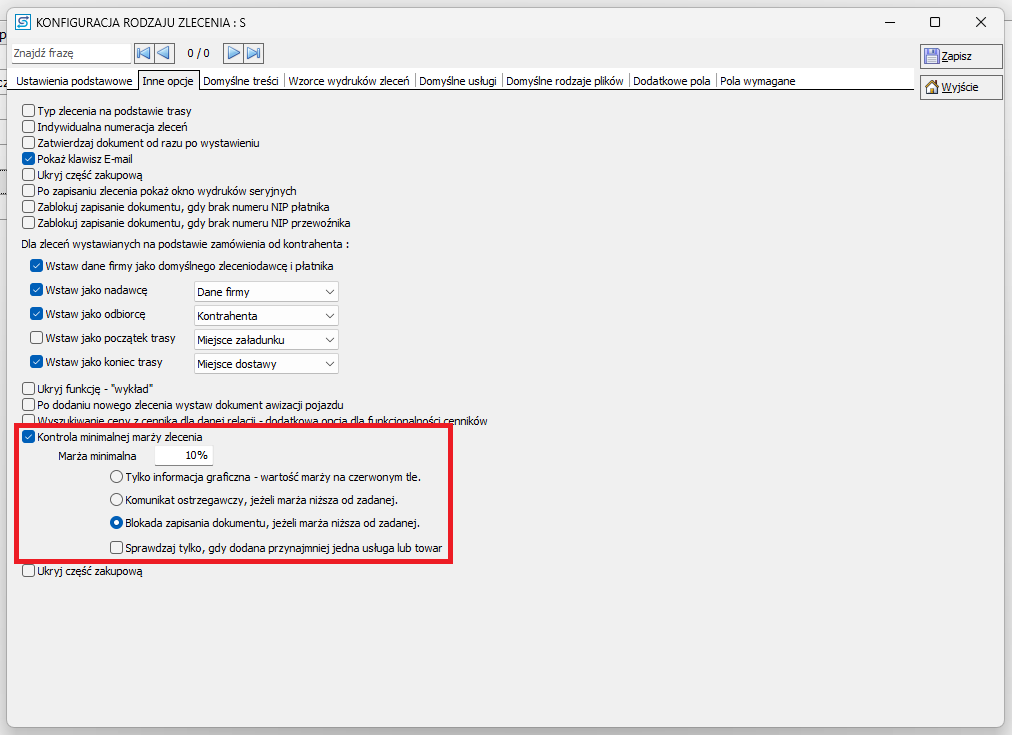
Task: Switch to 'Ustawienia podstawowe' tab
Action: click(74, 81)
